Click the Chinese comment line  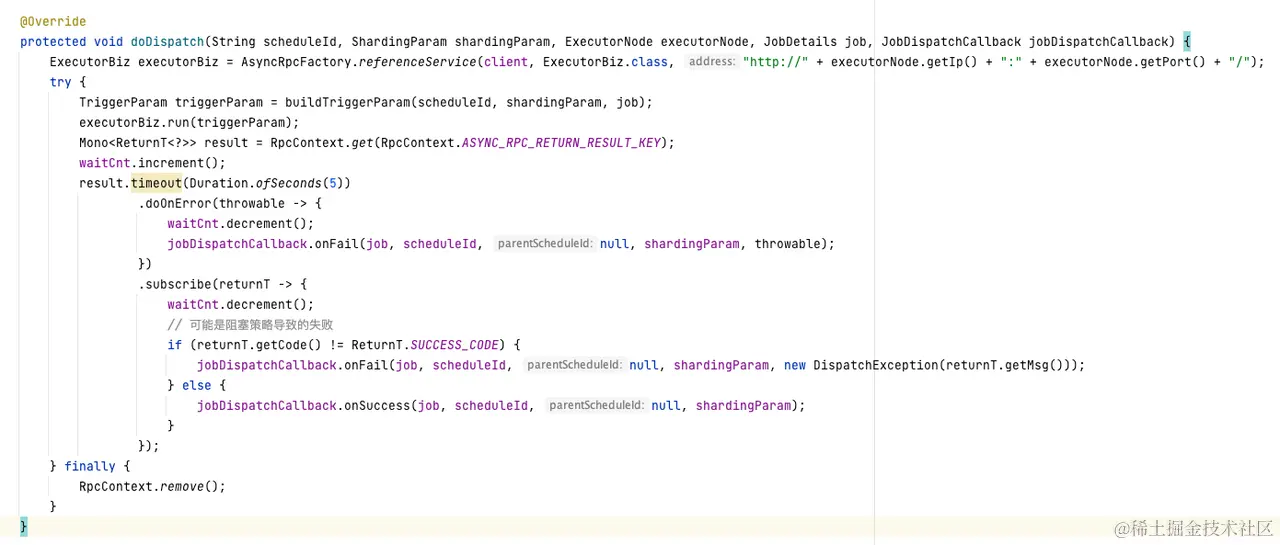(x=250, y=324)
